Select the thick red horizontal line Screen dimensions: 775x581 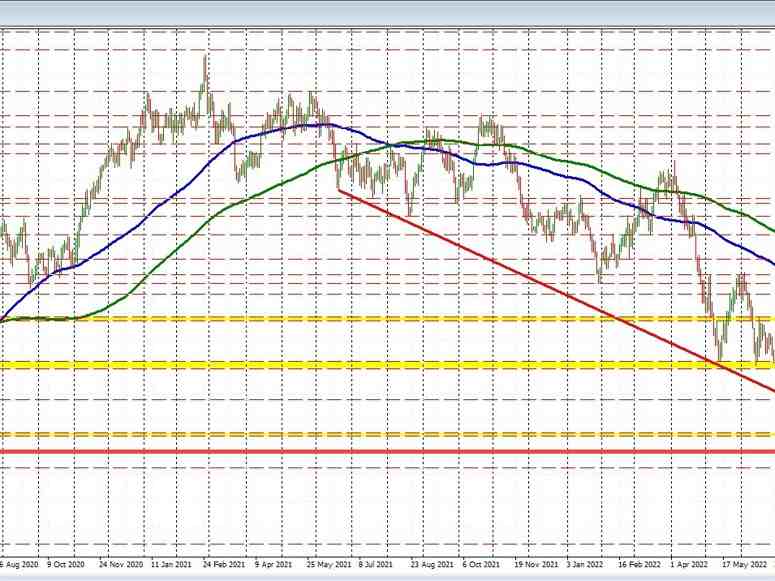(x=388, y=451)
